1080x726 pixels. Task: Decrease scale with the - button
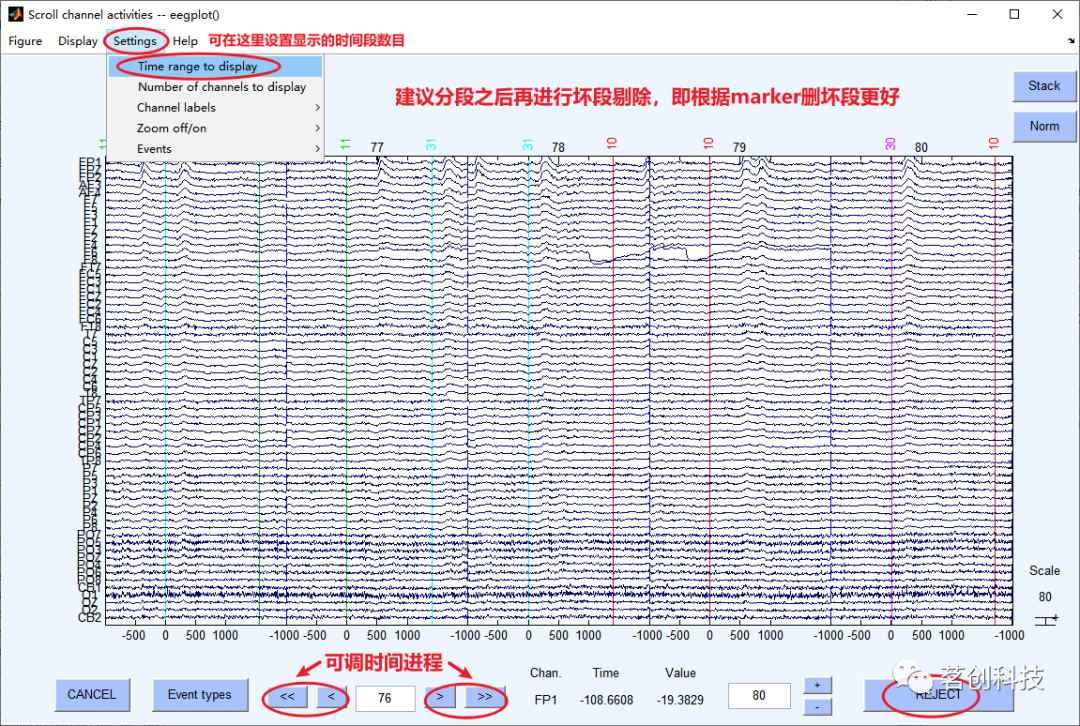click(x=818, y=707)
